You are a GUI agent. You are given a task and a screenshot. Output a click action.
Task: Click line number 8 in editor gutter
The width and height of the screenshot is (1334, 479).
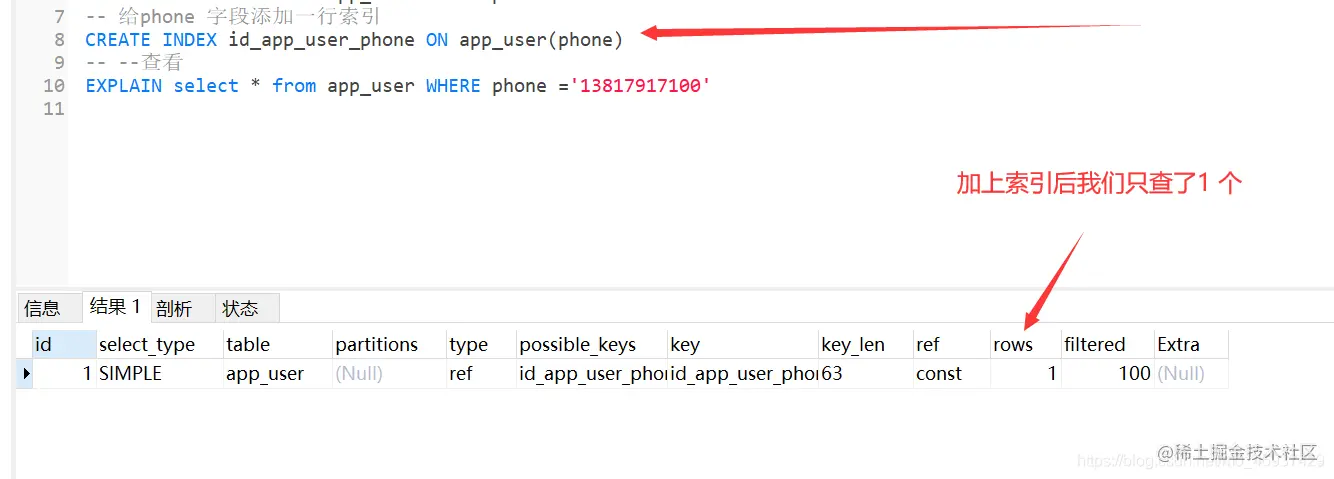[60, 40]
